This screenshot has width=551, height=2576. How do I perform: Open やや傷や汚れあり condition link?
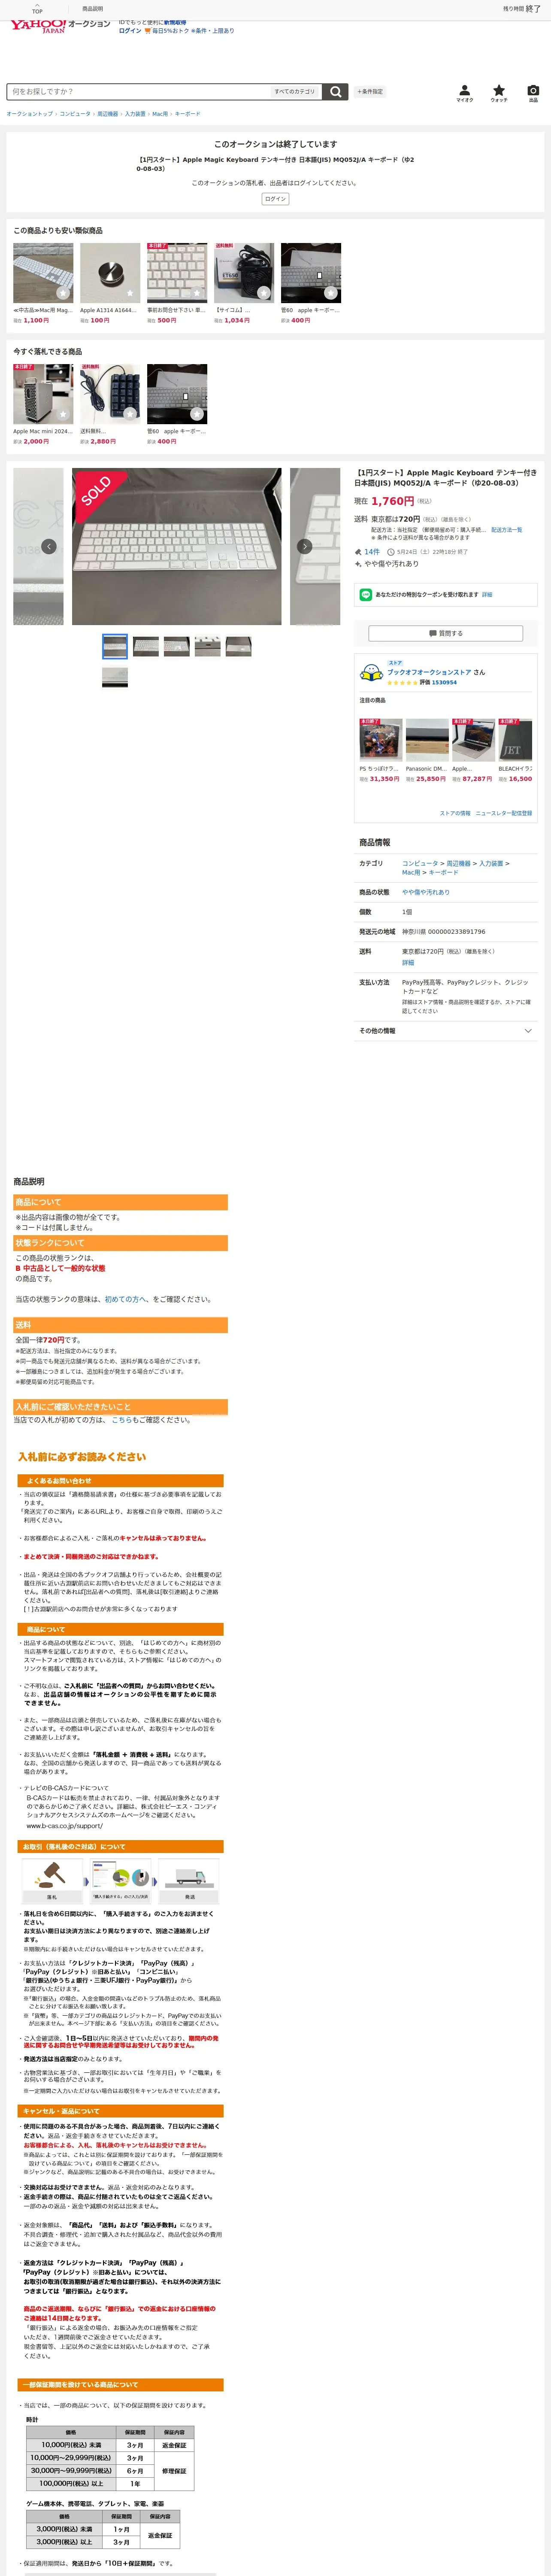click(426, 892)
